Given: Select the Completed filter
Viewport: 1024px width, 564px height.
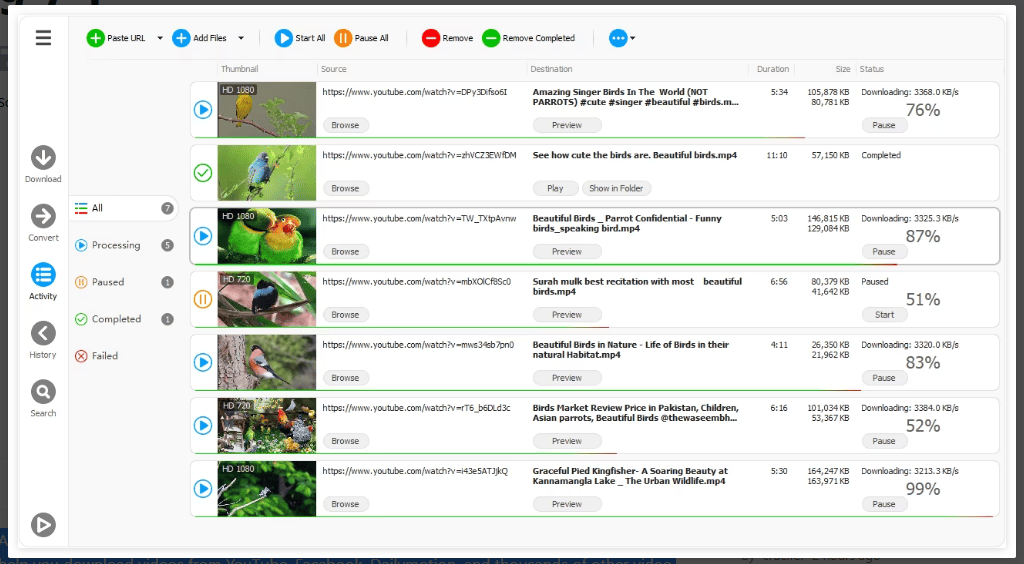Looking at the screenshot, I should (123, 319).
